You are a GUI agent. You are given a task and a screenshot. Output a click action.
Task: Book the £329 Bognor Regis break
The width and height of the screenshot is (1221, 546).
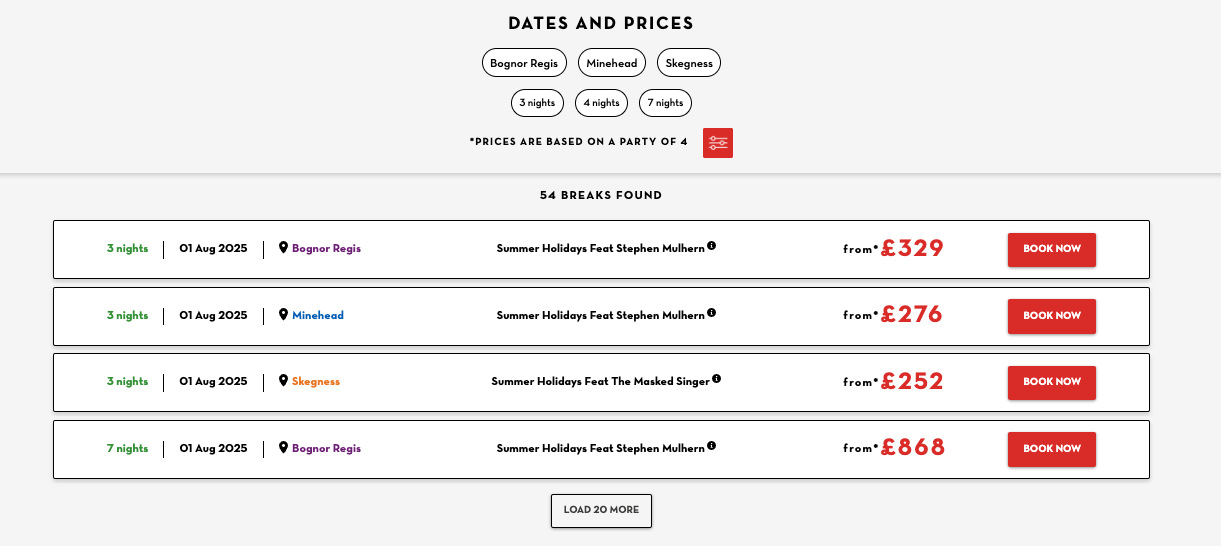click(x=1052, y=249)
